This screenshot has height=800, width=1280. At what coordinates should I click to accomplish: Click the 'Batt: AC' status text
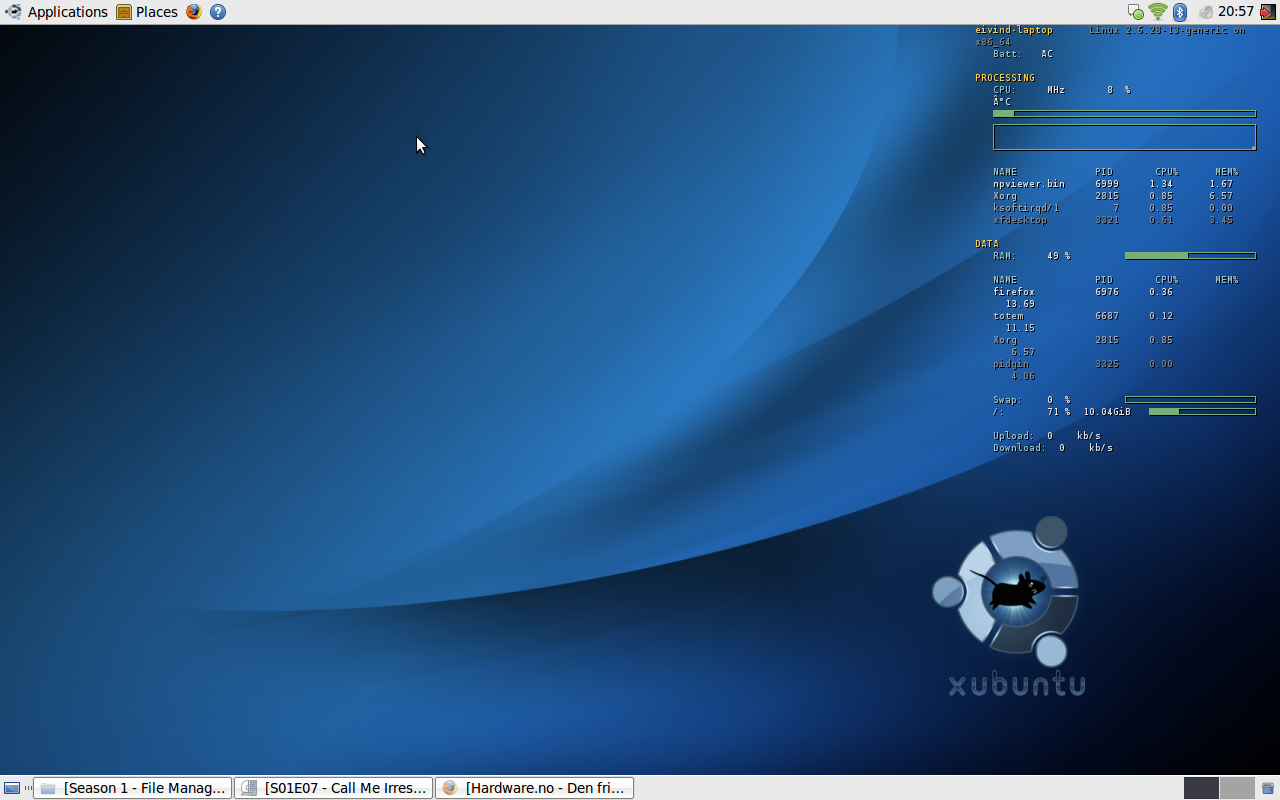1023,54
